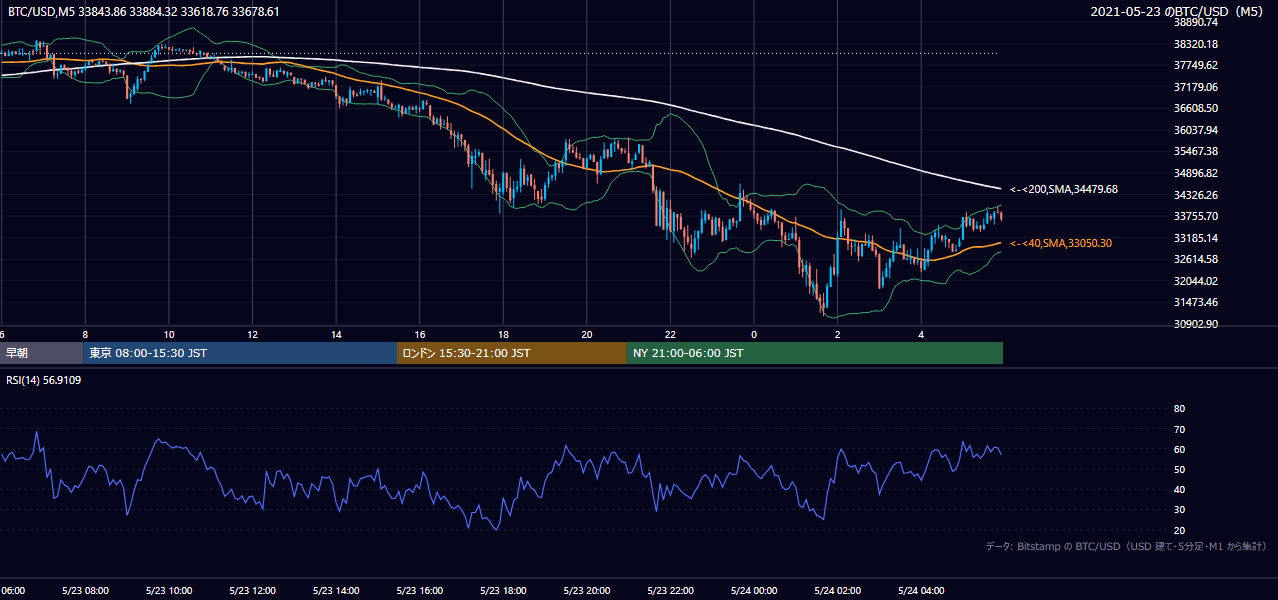
Task: Click RSI axis level 80
Action: [1179, 409]
